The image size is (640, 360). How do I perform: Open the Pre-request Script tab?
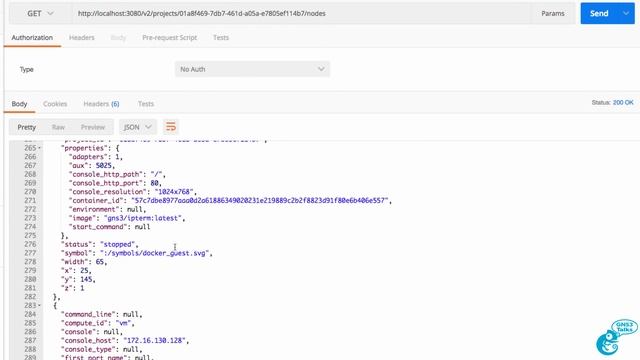(x=169, y=38)
